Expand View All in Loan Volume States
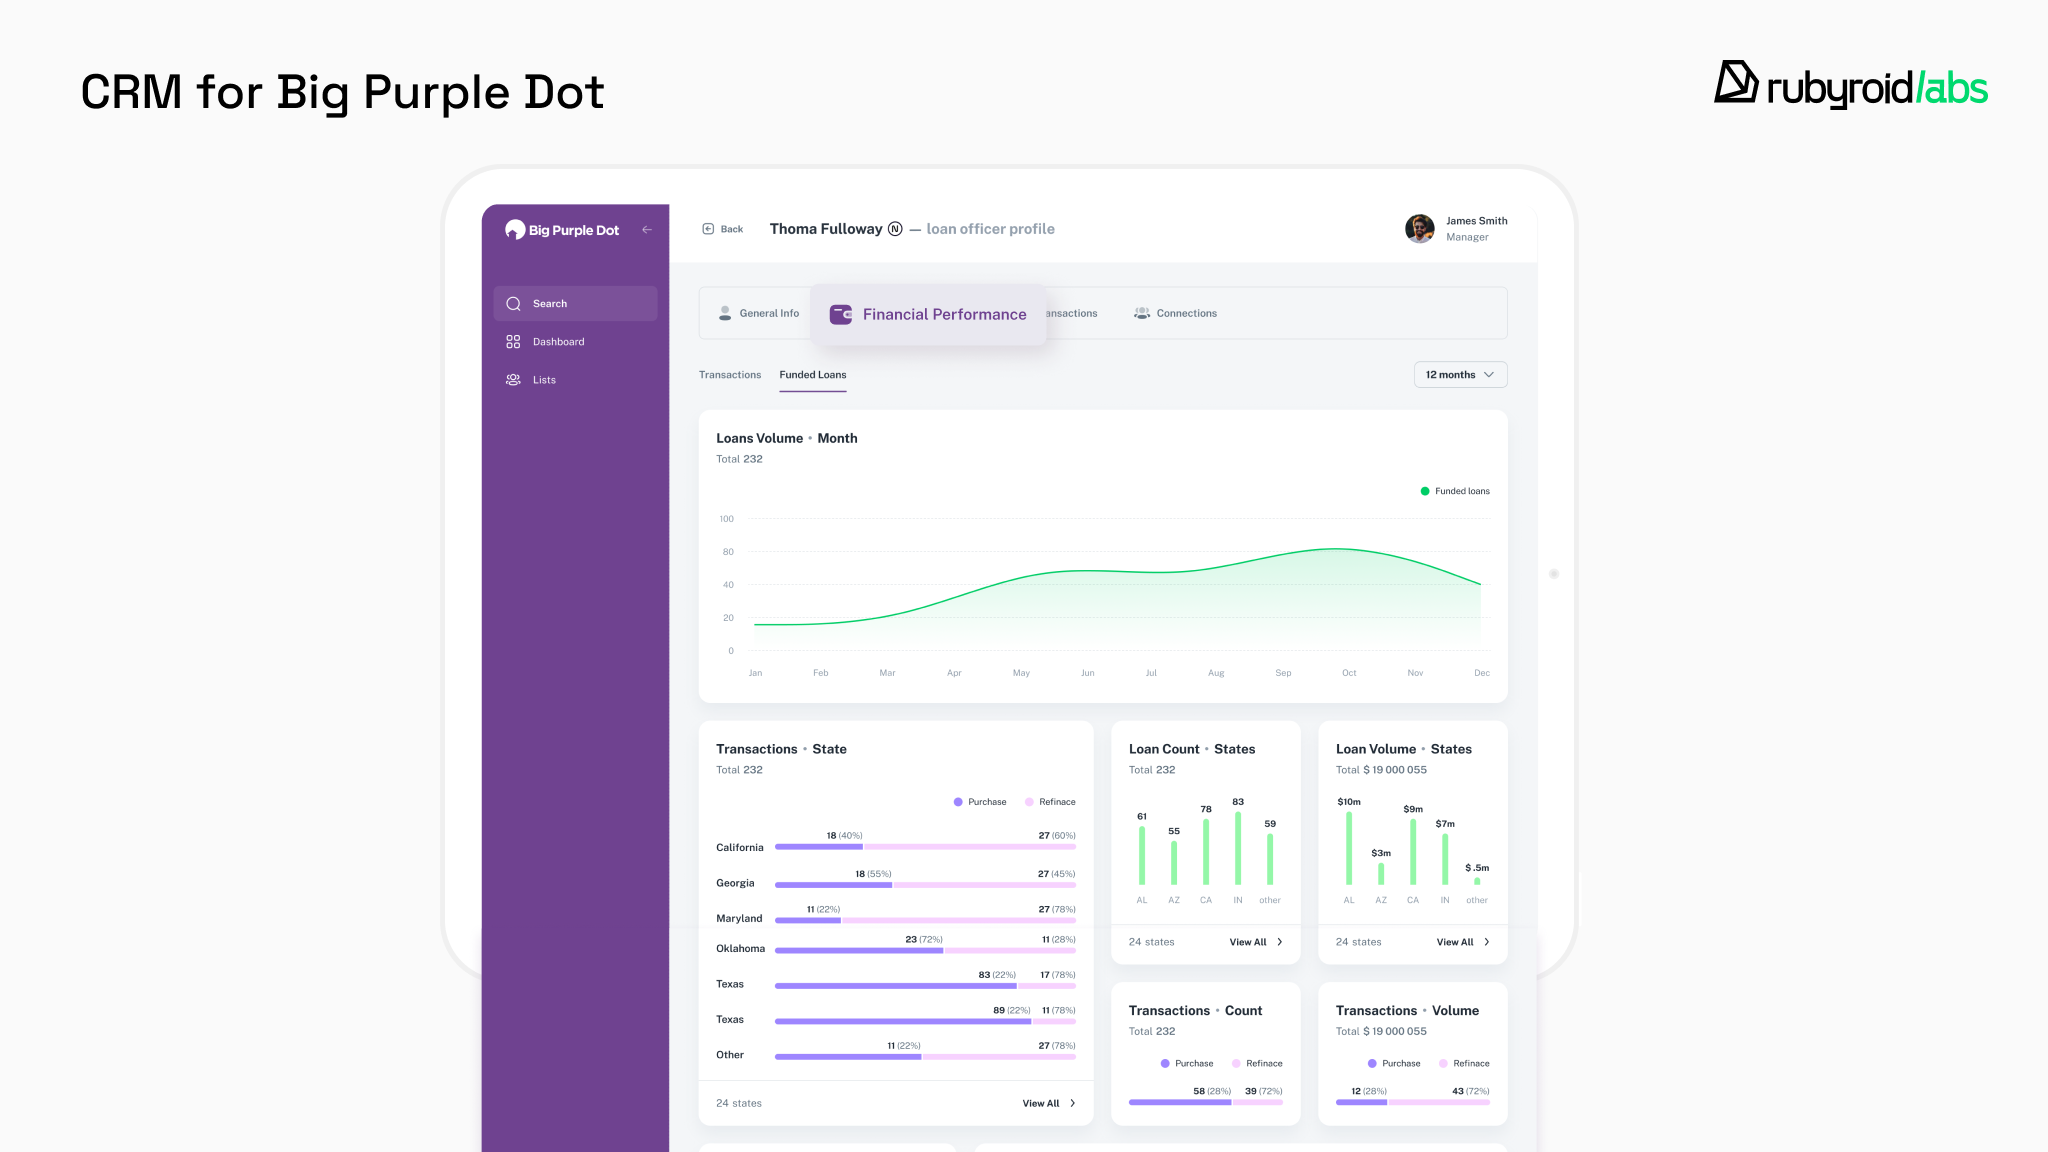Screen dimensions: 2048x1152 (1462, 942)
